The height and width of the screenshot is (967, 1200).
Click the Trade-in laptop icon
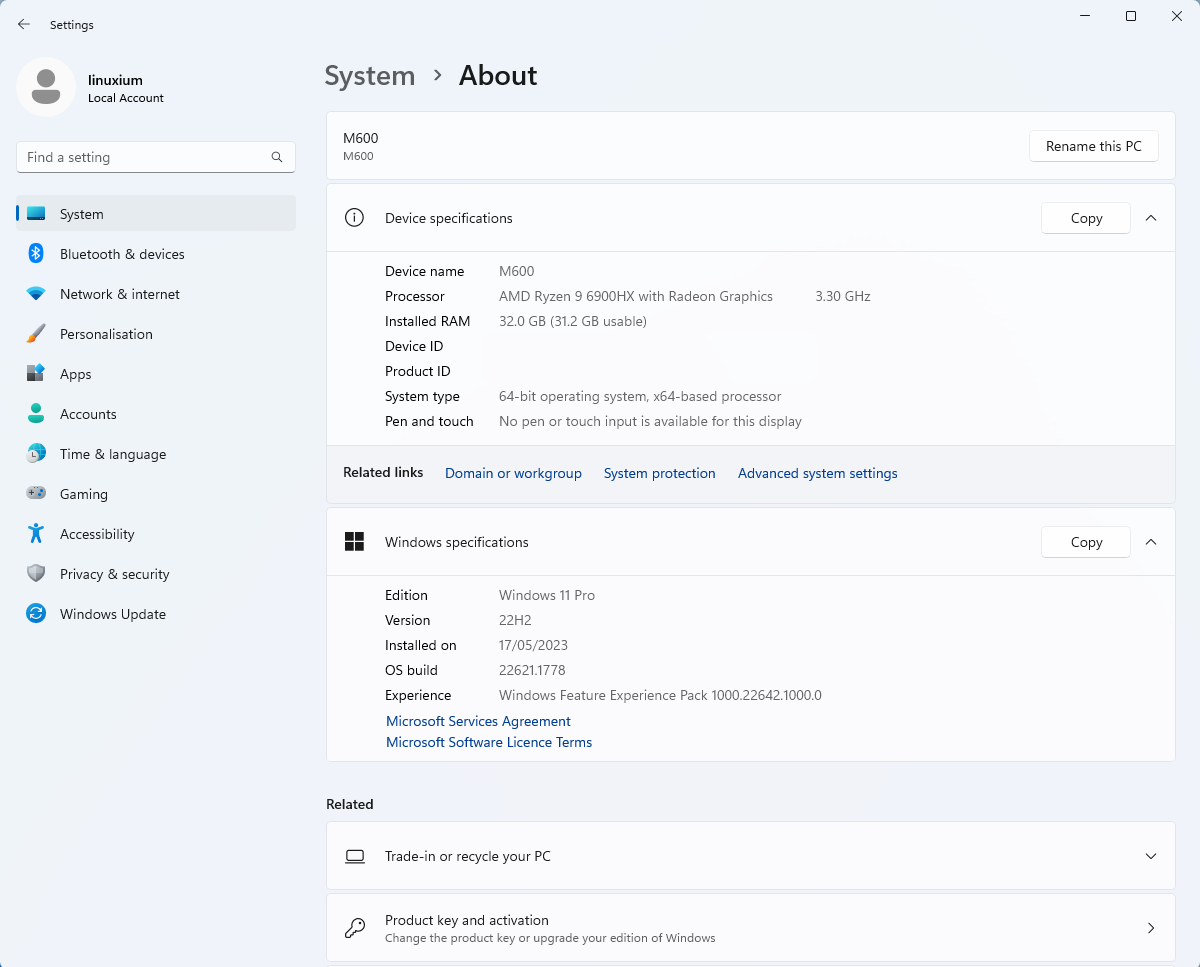(x=354, y=857)
